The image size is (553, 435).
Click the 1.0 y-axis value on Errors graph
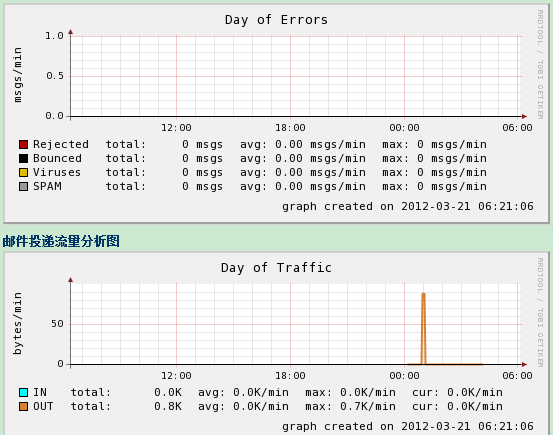[54, 36]
